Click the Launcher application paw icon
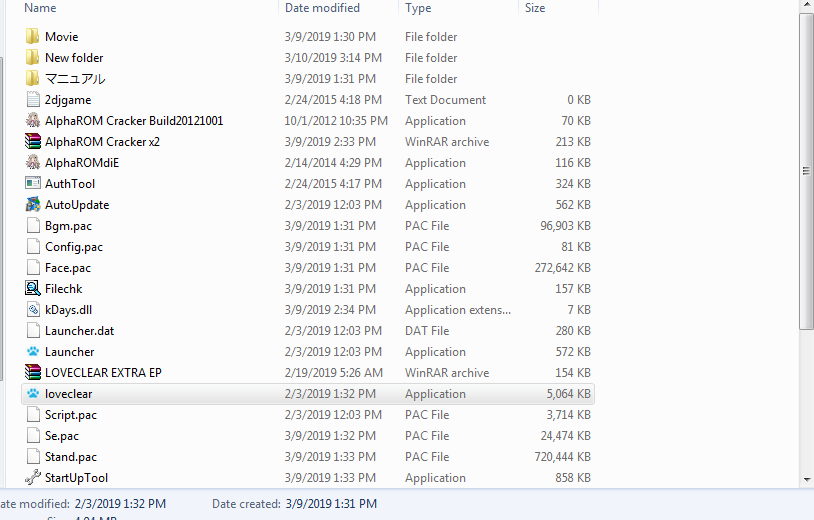Viewport: 814px width, 520px height. tap(33, 352)
